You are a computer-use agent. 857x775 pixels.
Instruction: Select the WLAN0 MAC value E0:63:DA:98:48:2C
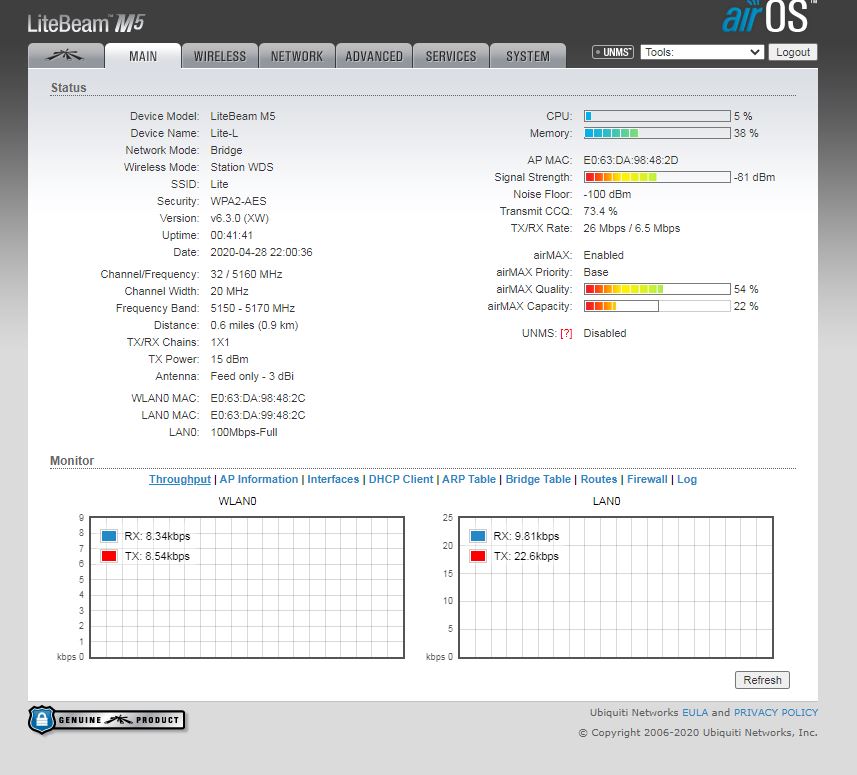257,398
